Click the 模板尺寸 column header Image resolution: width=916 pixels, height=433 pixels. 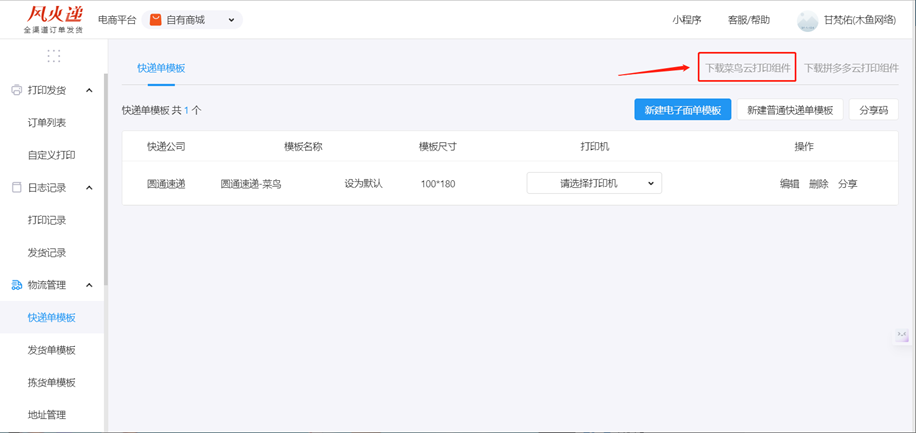click(438, 146)
